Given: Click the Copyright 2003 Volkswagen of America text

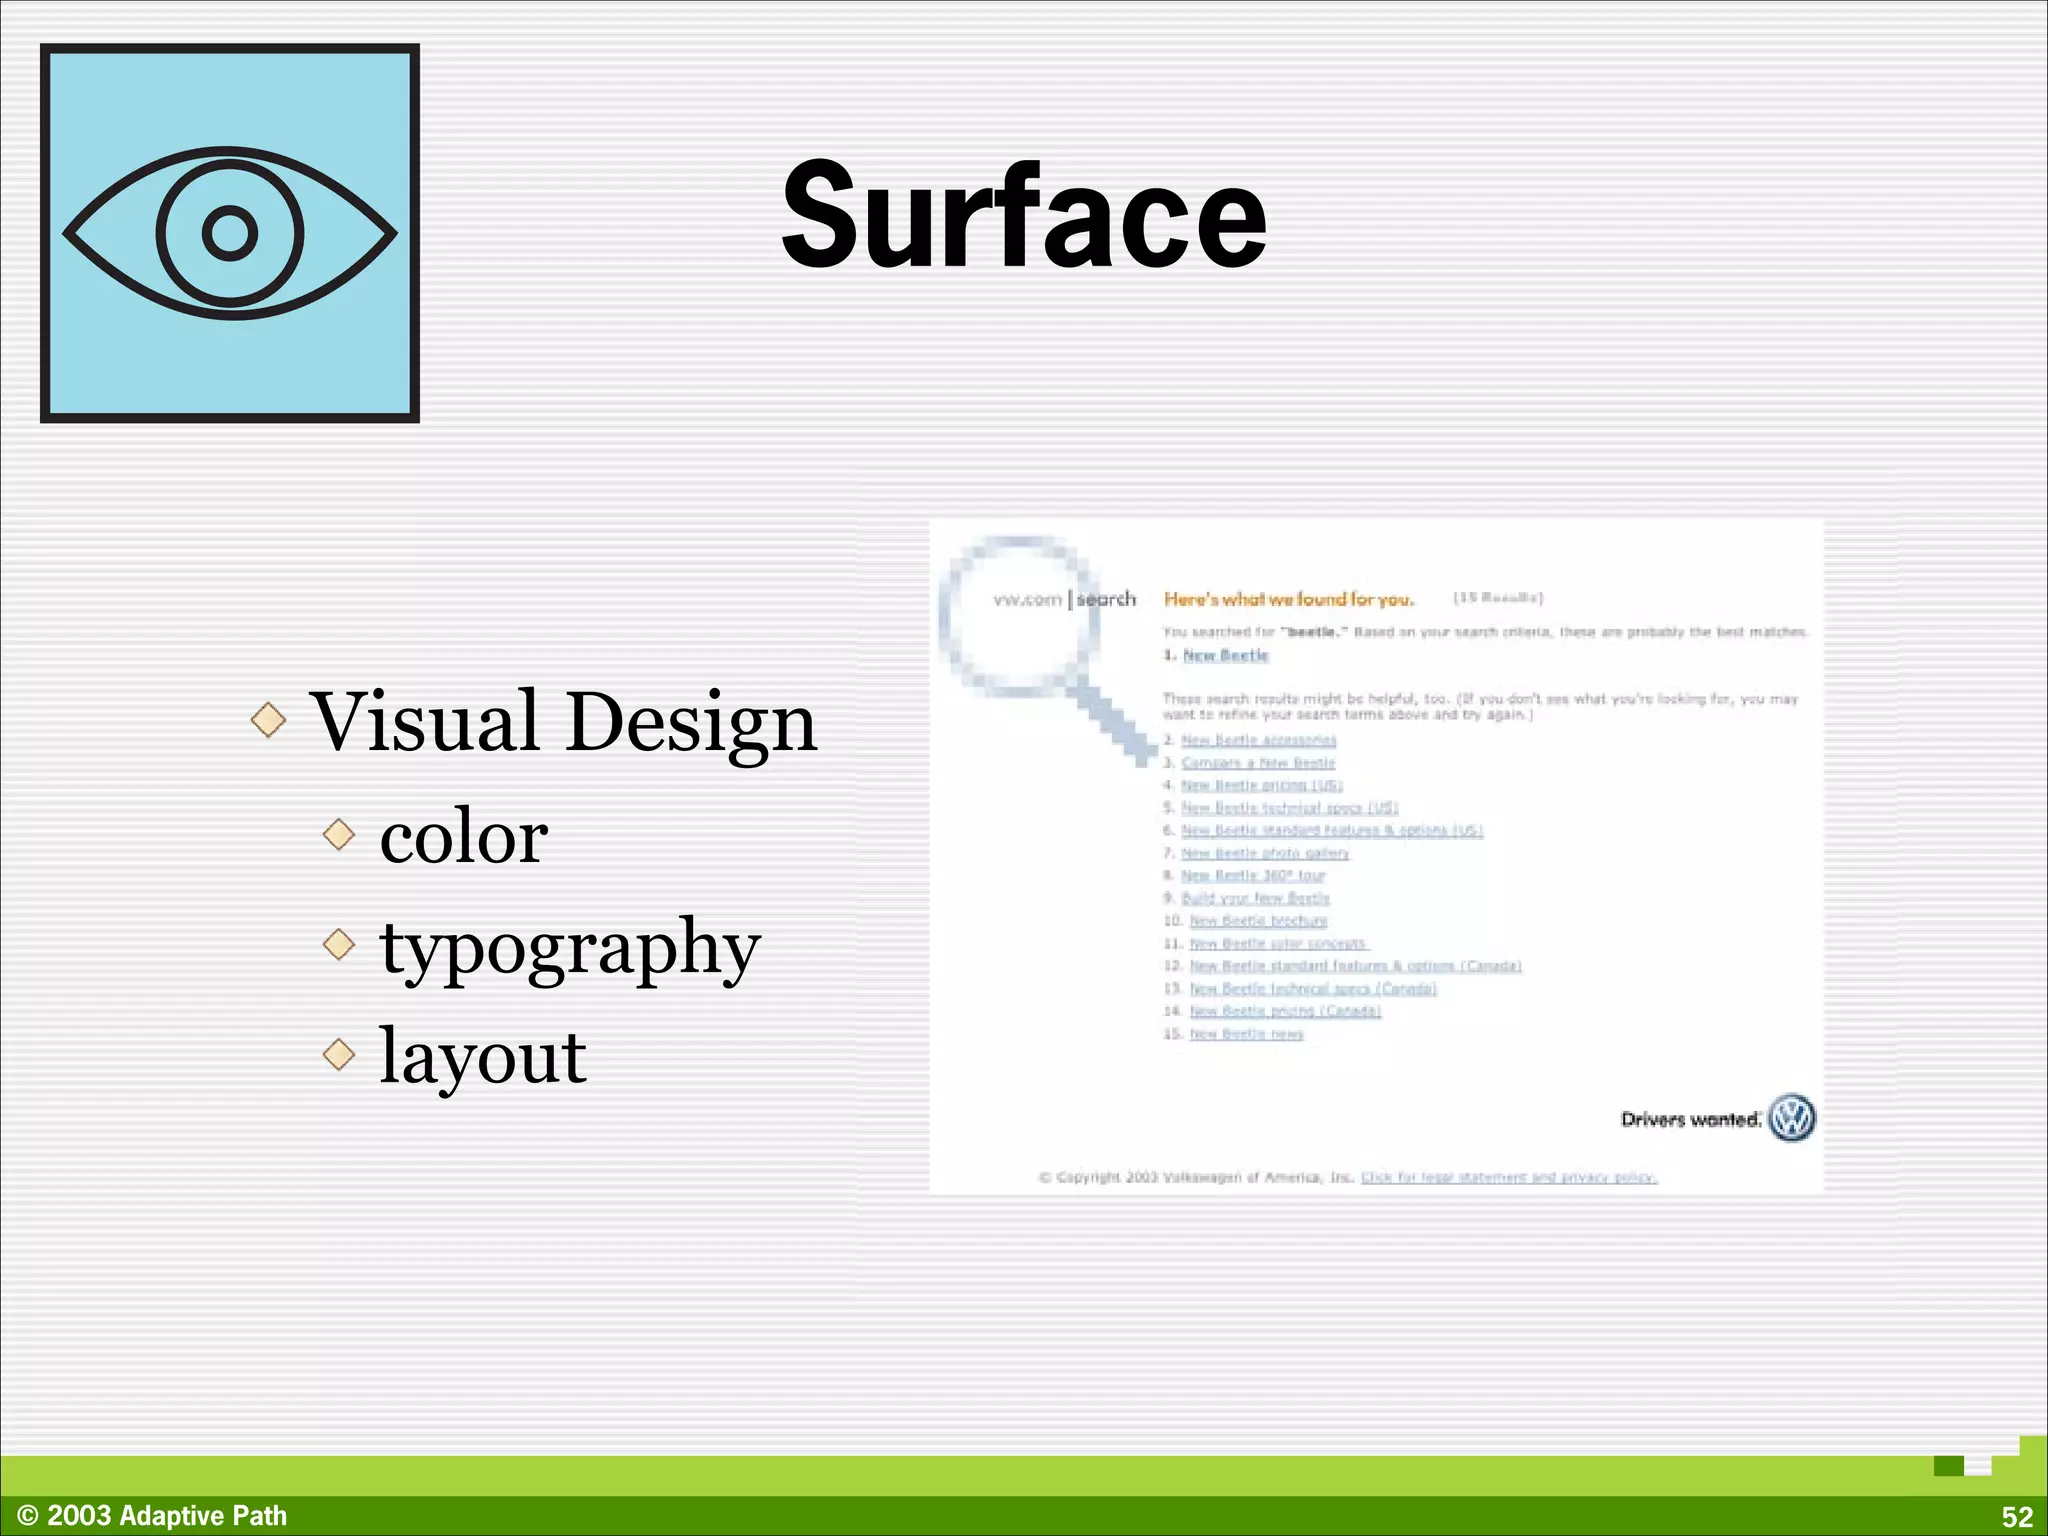Looking at the screenshot, I should [x=1197, y=1178].
